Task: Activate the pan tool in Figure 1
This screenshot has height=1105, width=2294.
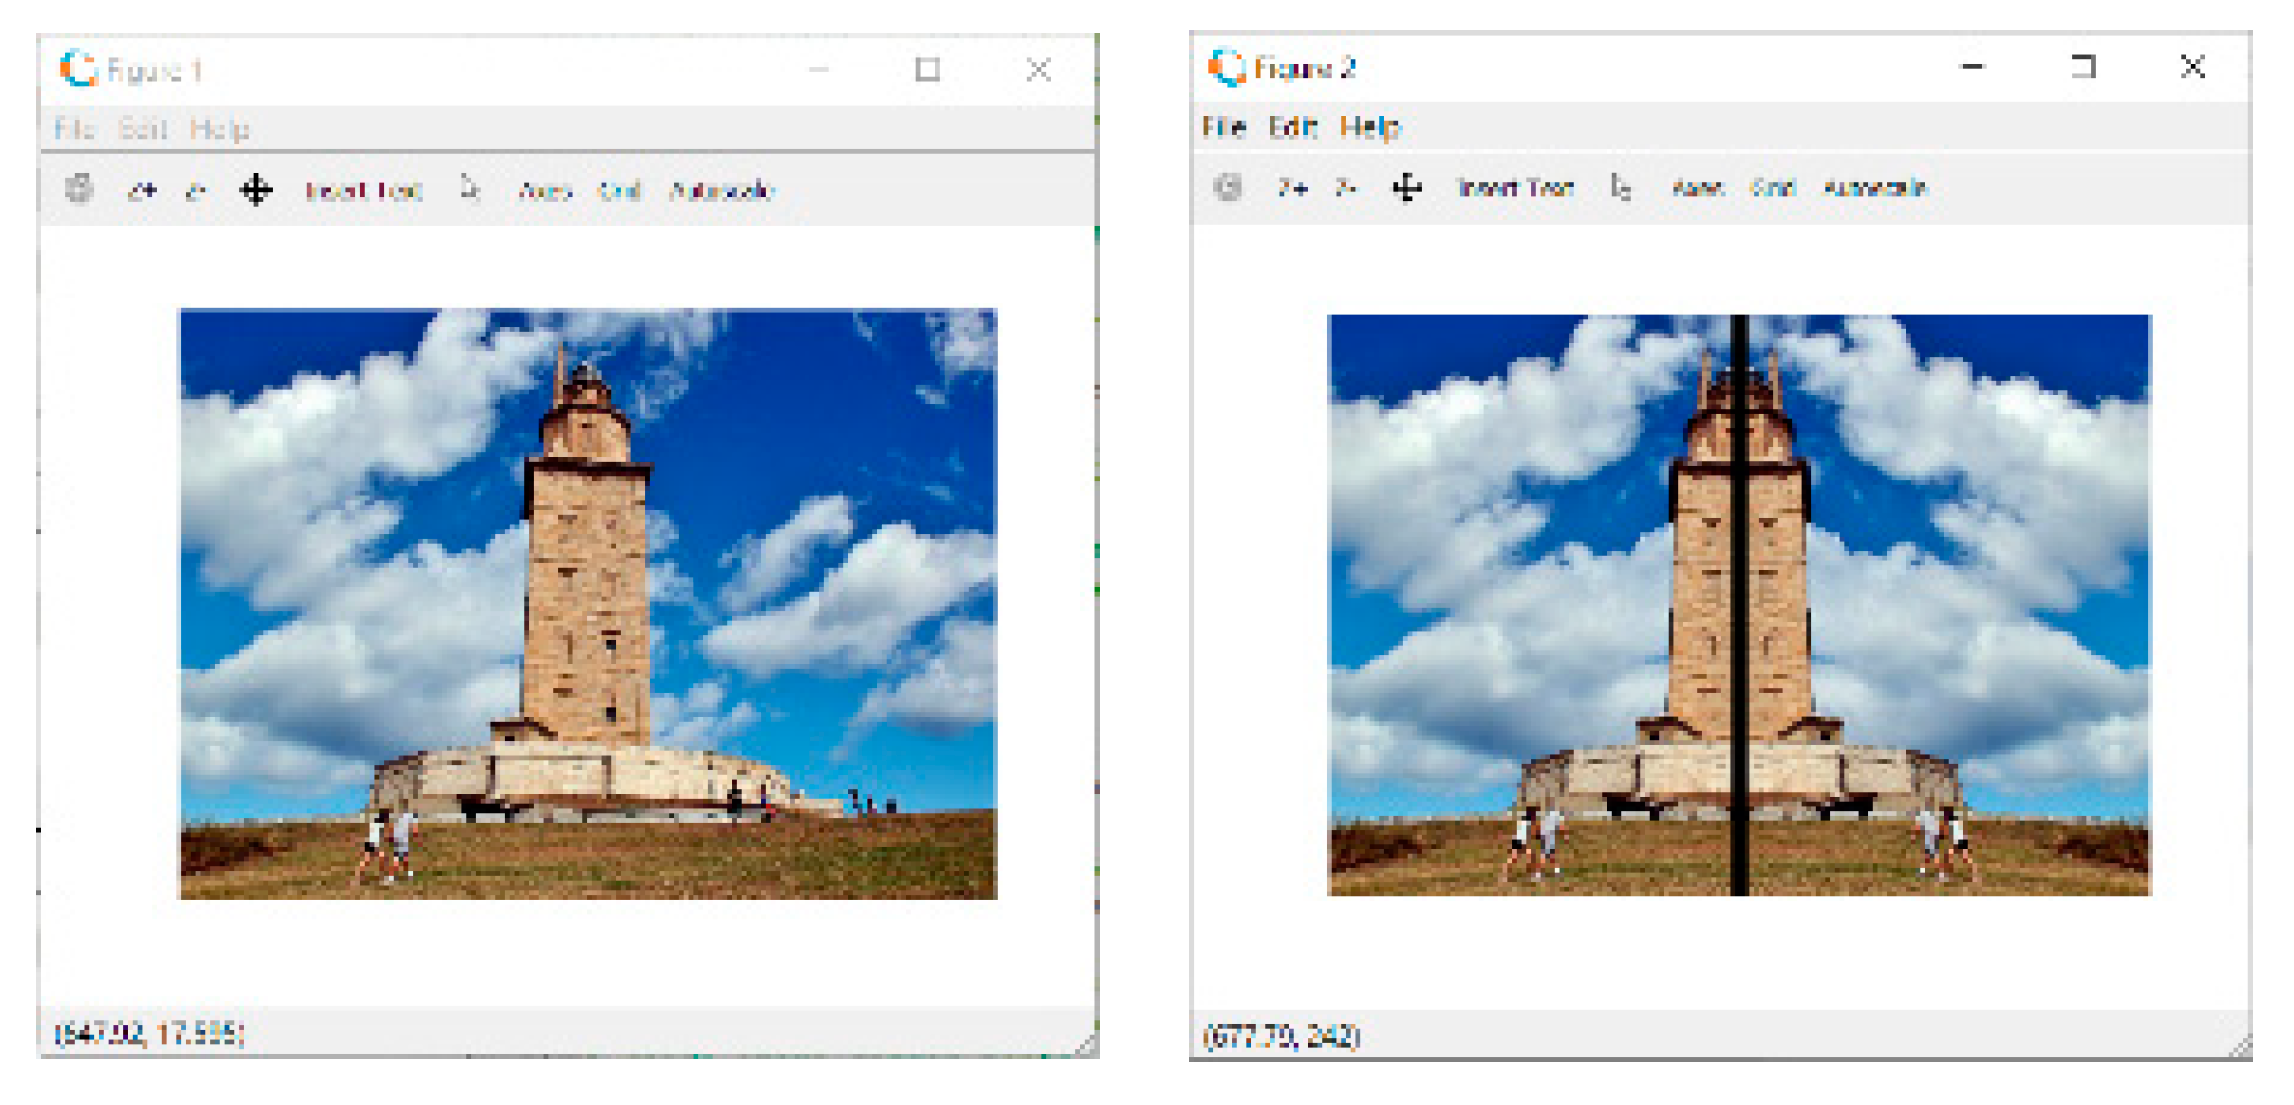Action: point(256,189)
